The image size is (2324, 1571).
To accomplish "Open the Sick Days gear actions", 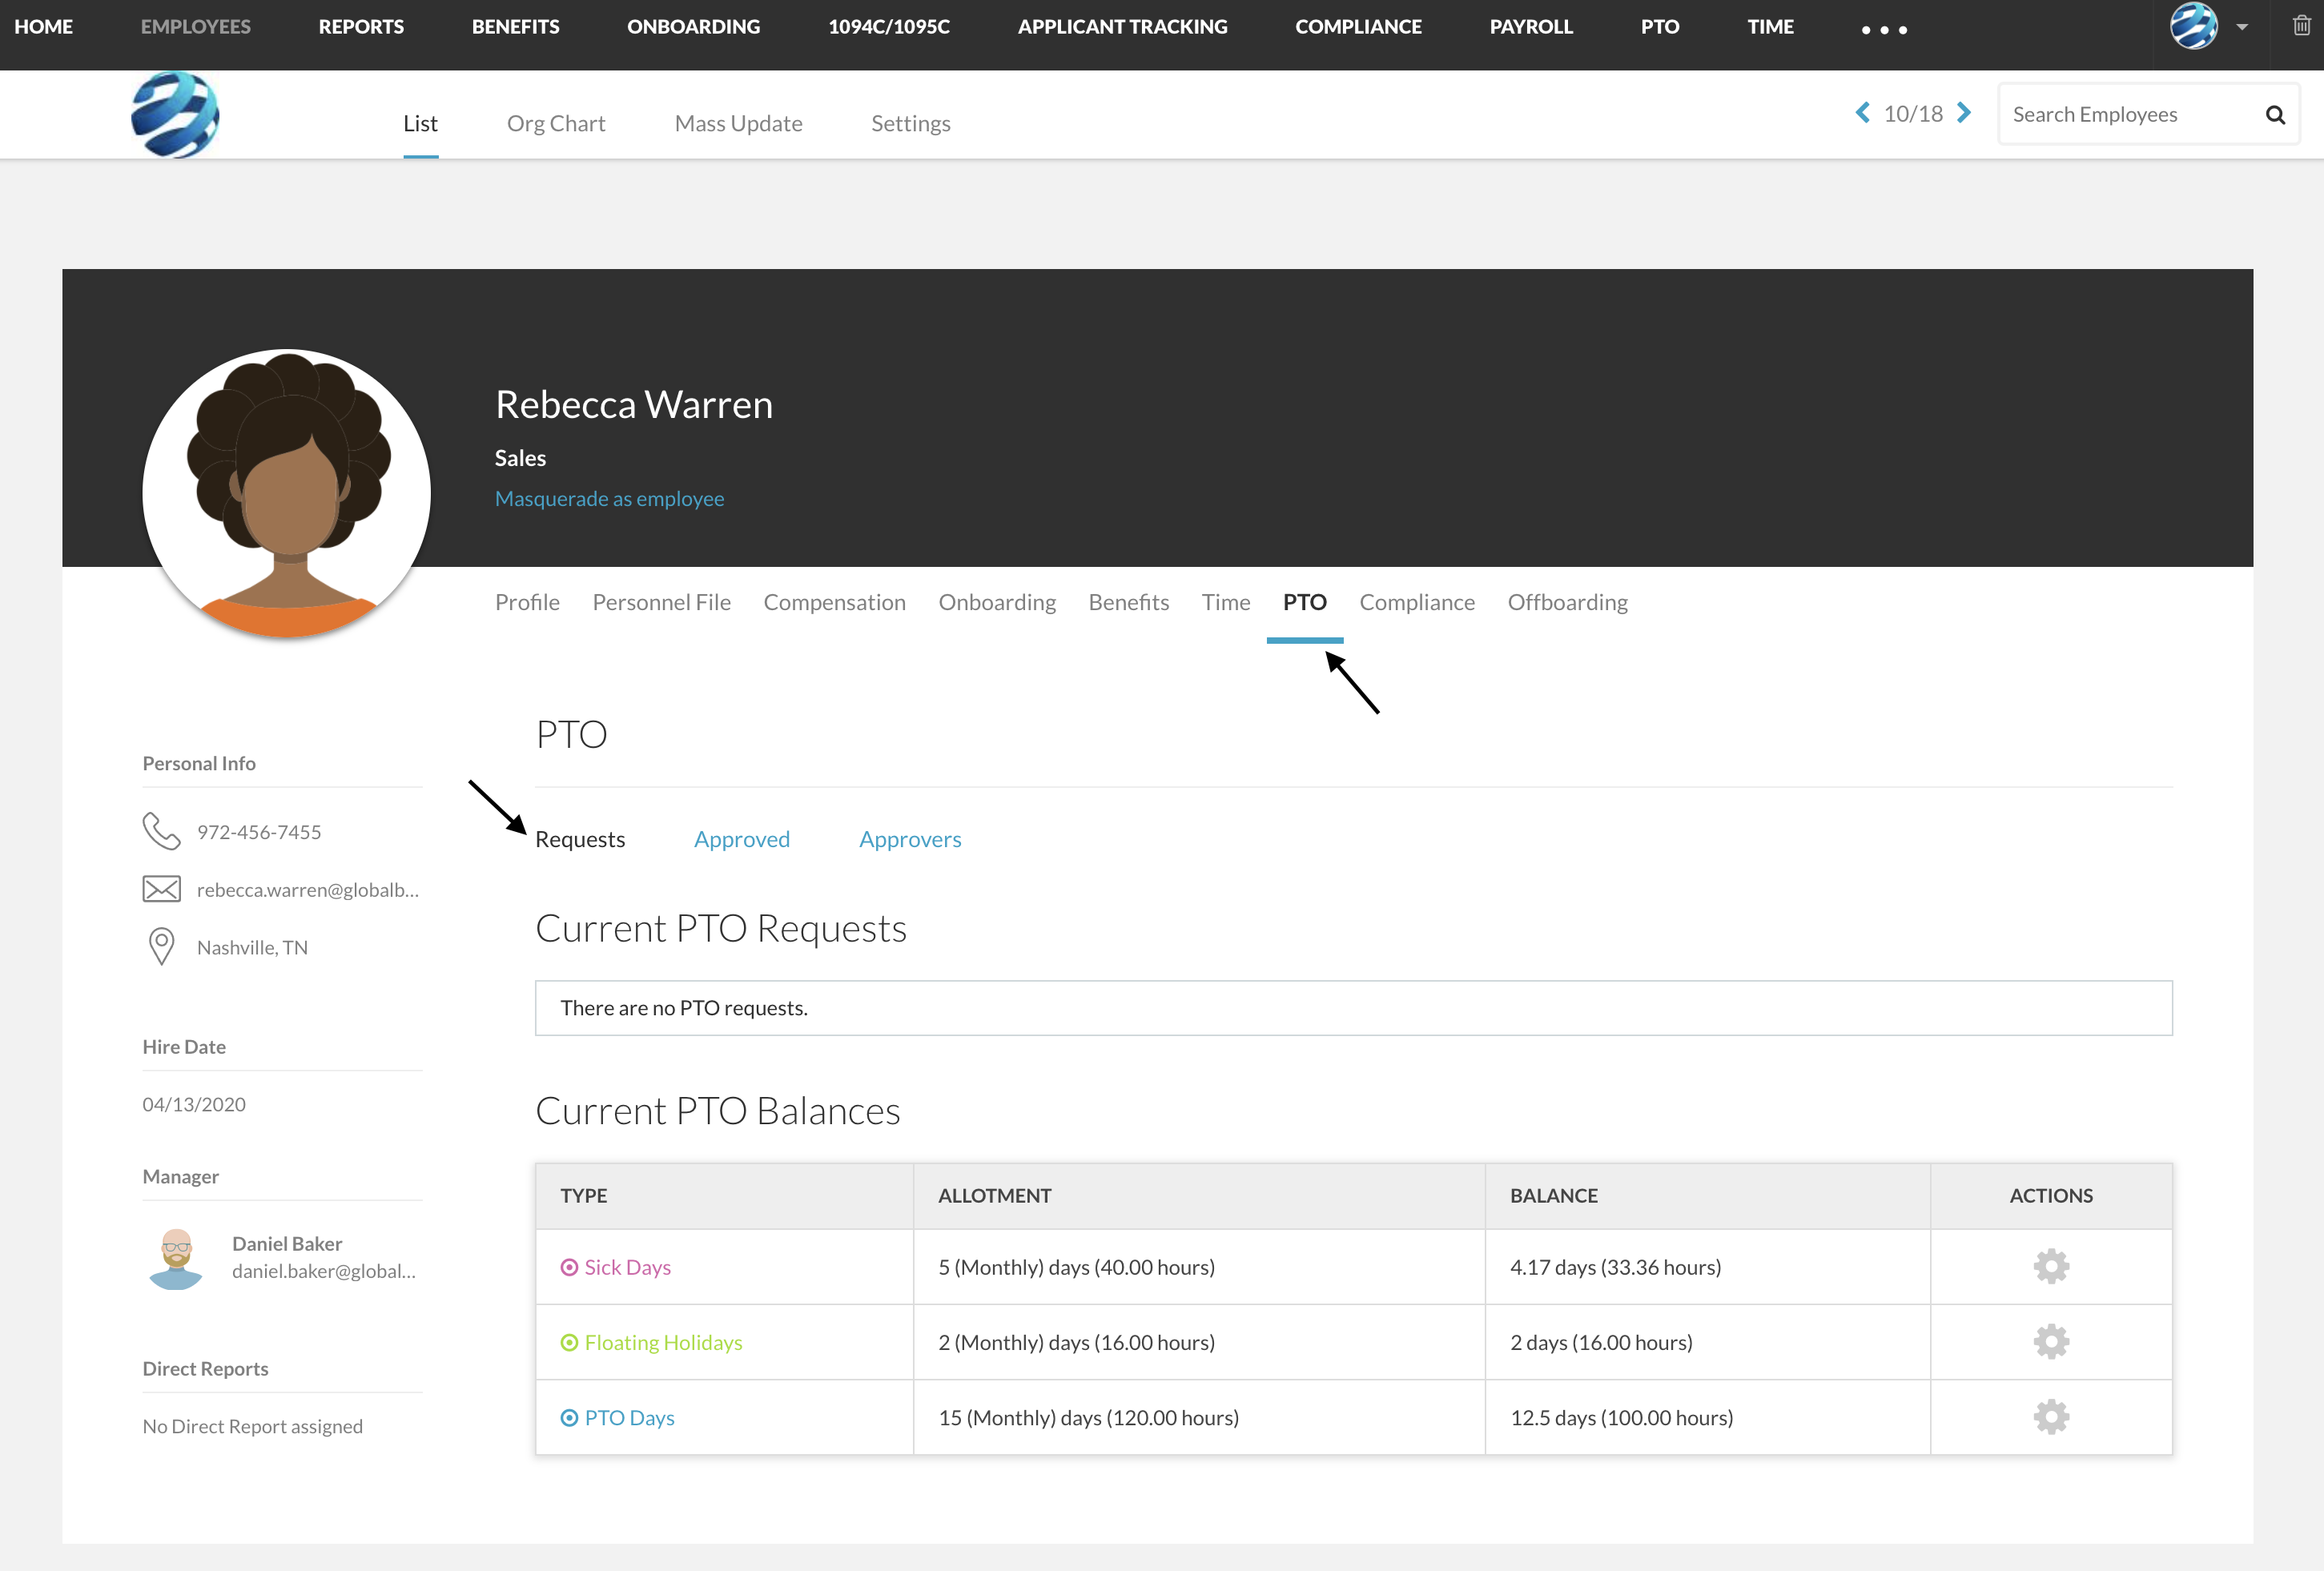I will [2050, 1266].
